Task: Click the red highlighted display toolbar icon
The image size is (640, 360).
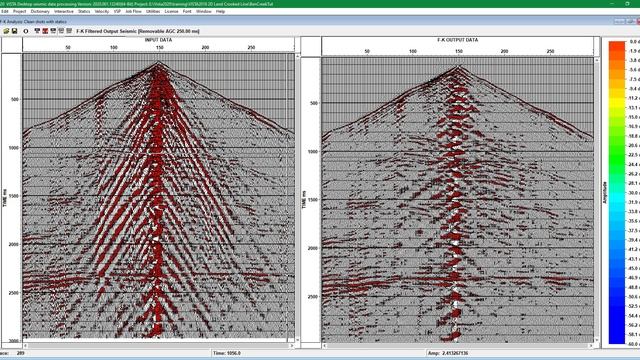Action: coord(45,31)
